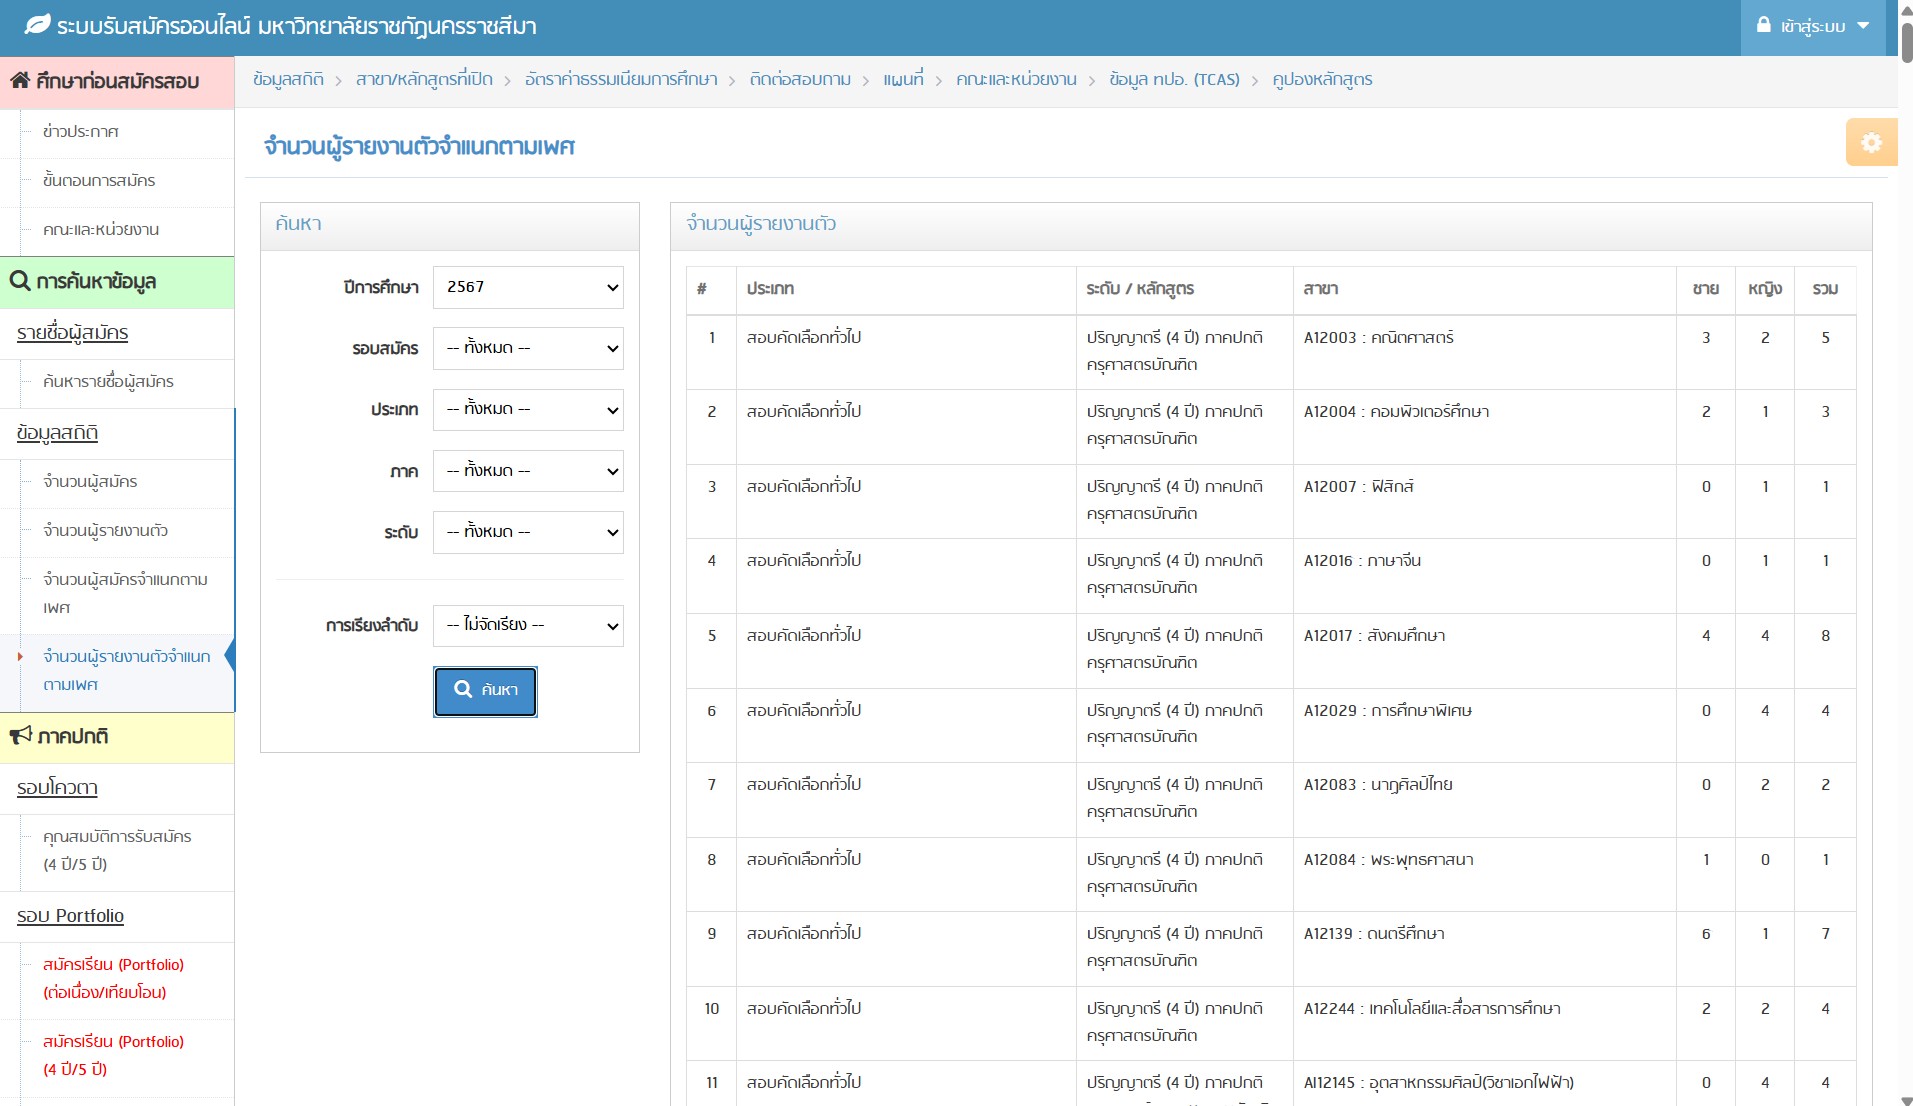1913x1106 pixels.
Task: Open the เข้าสู่ระบบ dropdown caret
Action: pos(1863,26)
